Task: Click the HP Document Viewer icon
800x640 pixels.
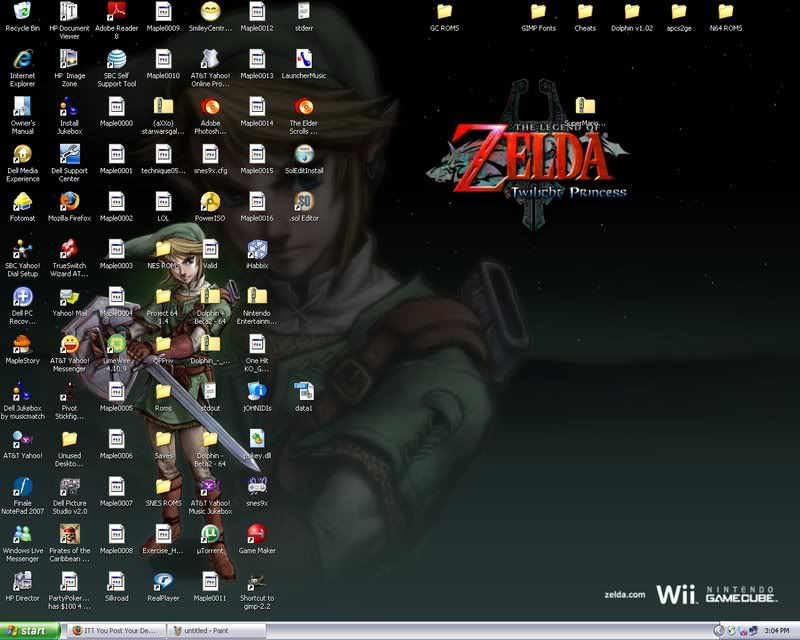Action: pyautogui.click(x=69, y=11)
